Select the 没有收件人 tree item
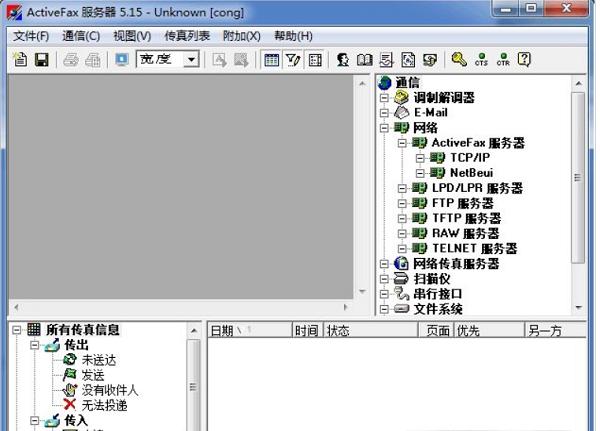Viewport: 600px width, 431px height. (x=109, y=390)
